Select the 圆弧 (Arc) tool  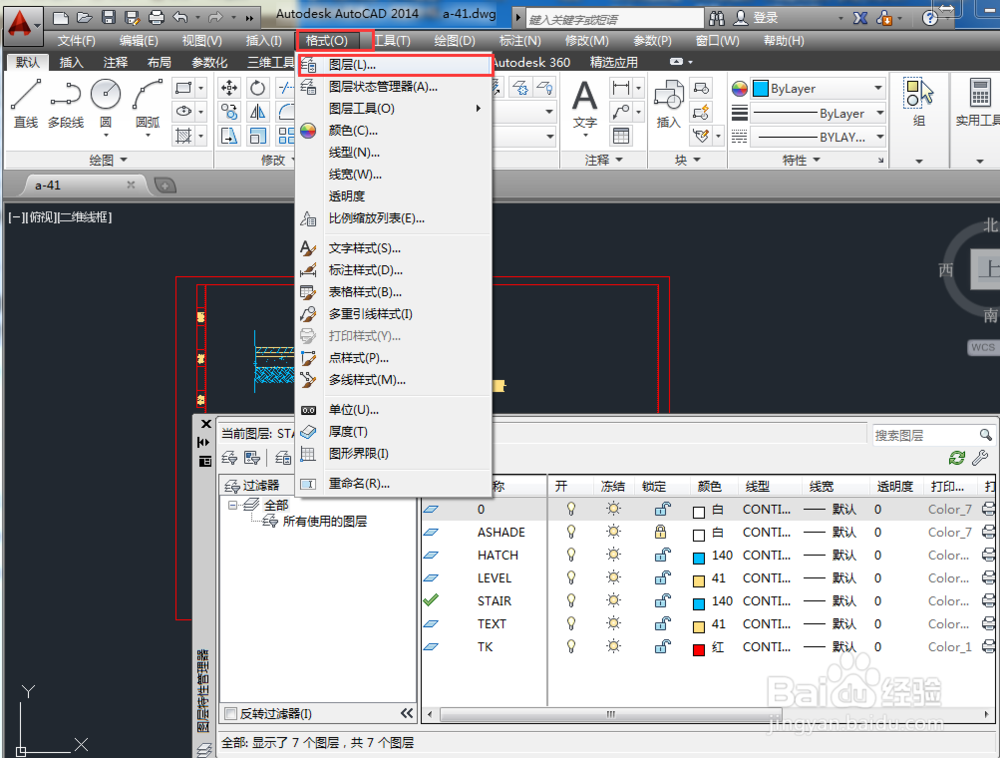[x=145, y=95]
